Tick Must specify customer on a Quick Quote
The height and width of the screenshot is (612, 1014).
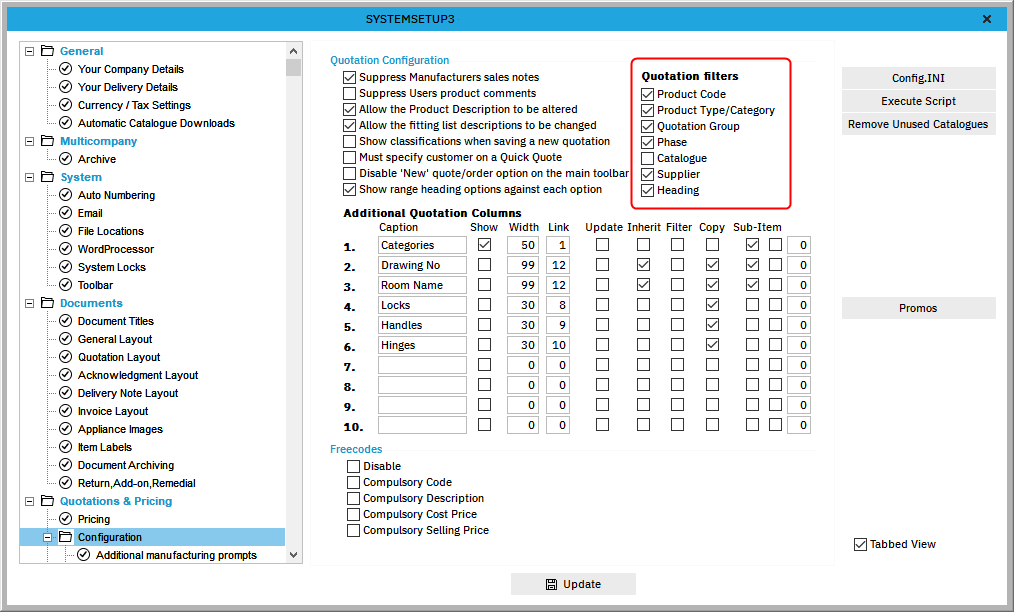click(349, 157)
